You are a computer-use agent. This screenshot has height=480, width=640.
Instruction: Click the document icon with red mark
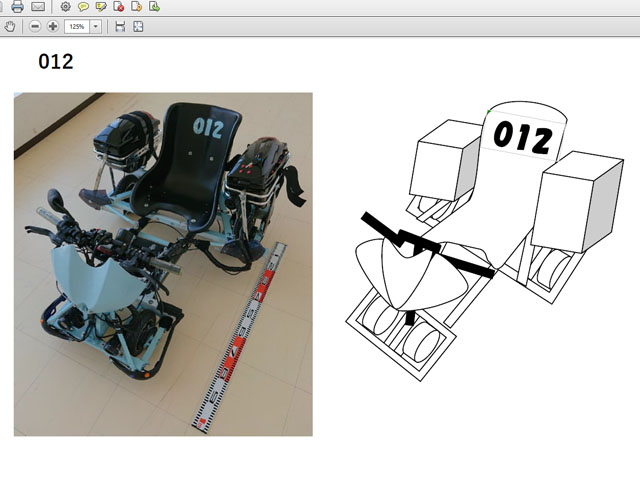point(118,6)
